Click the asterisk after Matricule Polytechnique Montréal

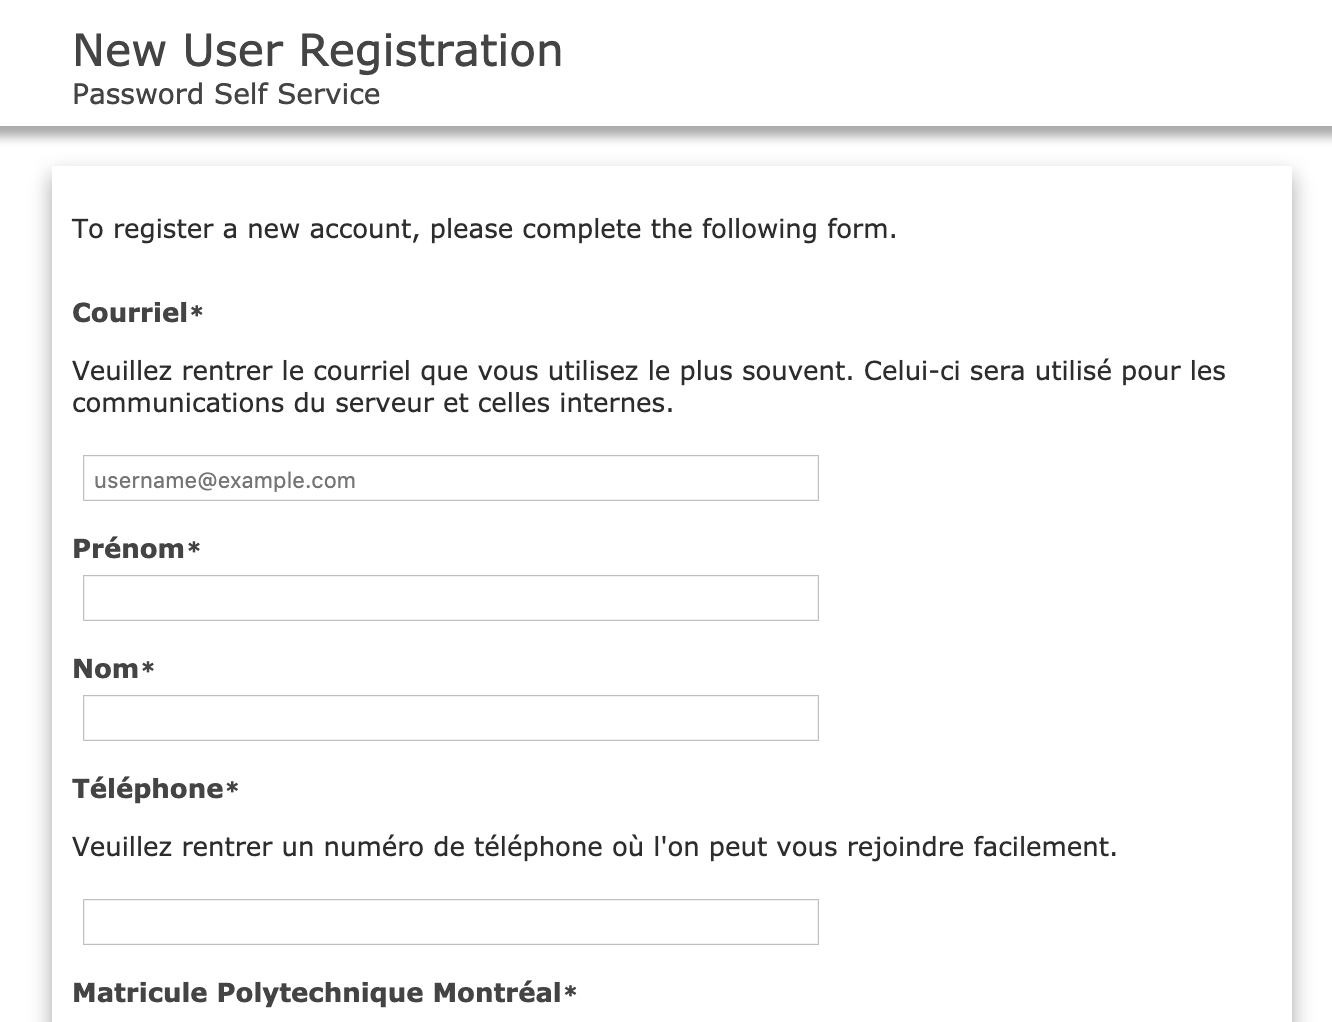[x=571, y=993]
